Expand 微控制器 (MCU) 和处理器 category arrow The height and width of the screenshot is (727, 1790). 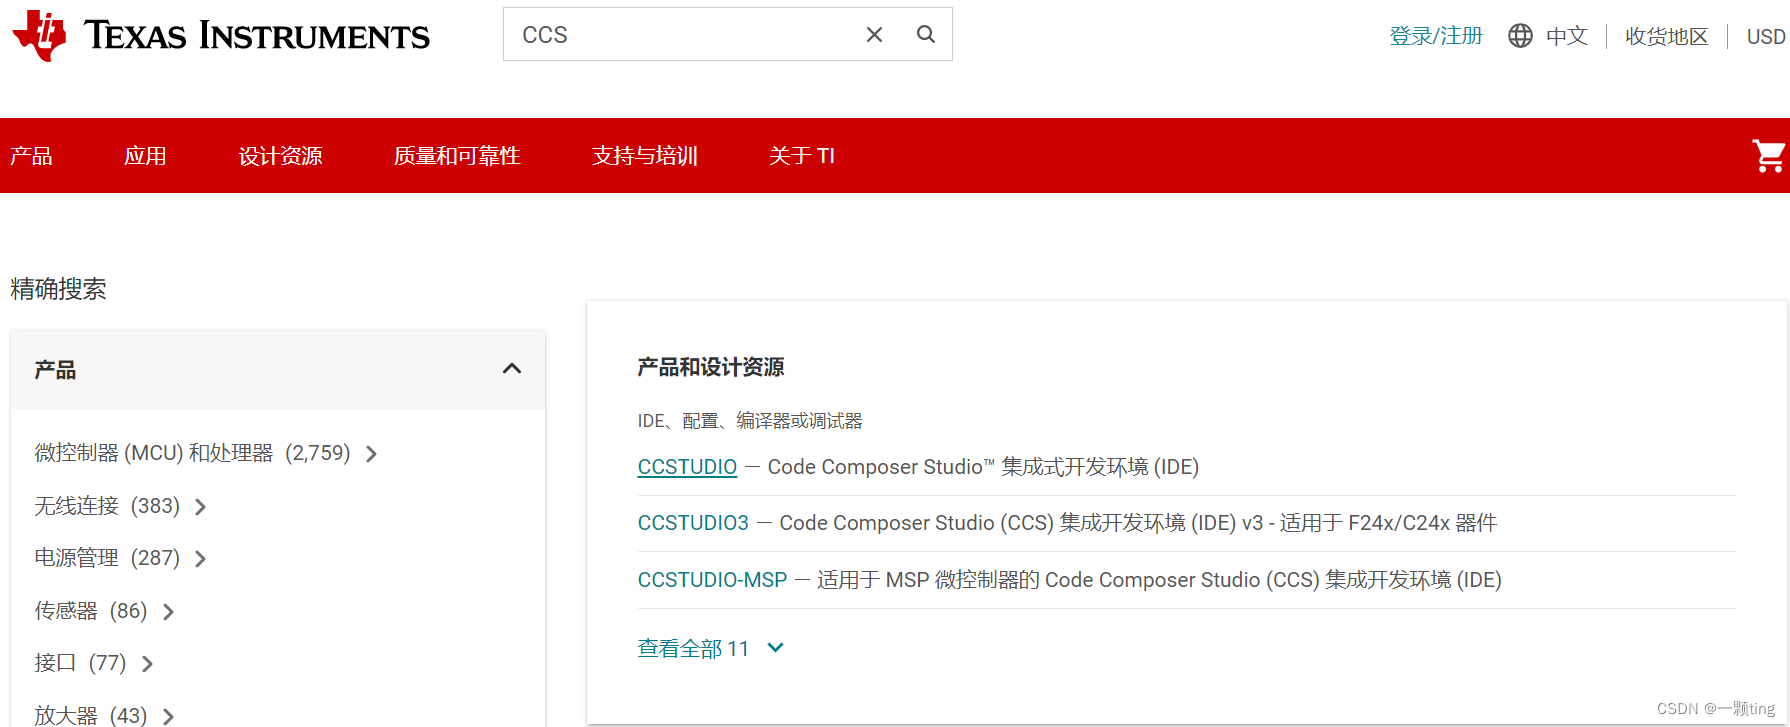click(x=371, y=454)
